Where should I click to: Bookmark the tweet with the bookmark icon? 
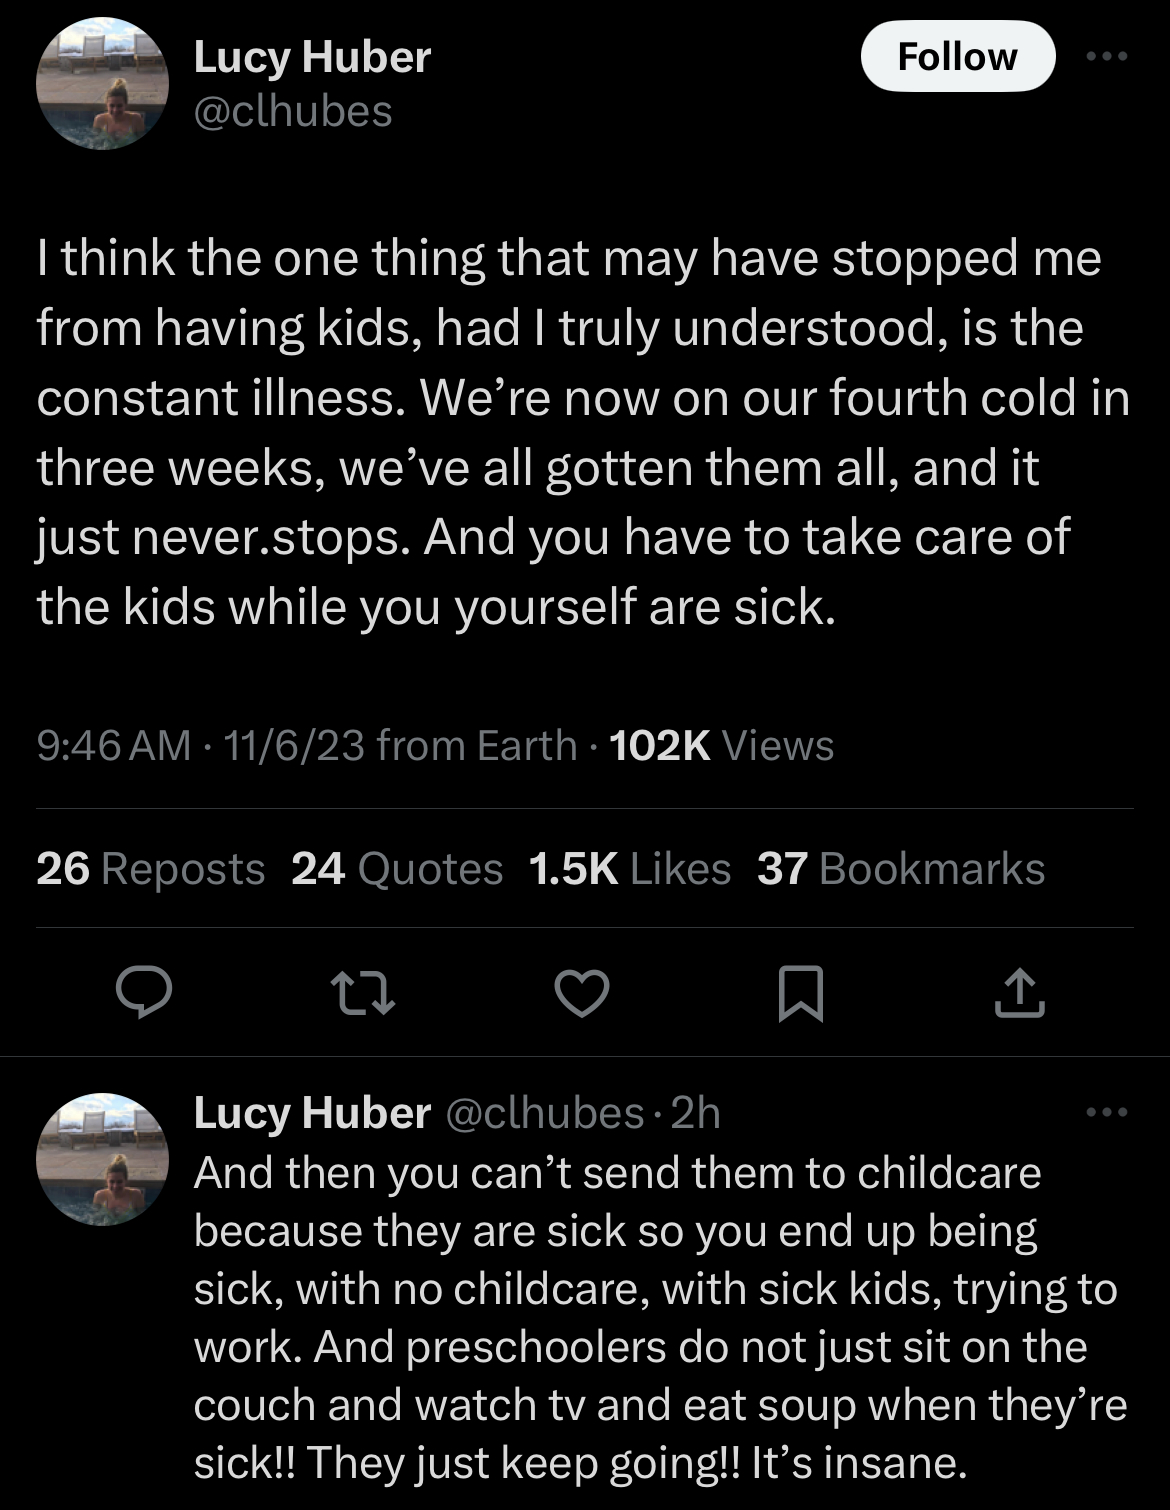(x=800, y=992)
